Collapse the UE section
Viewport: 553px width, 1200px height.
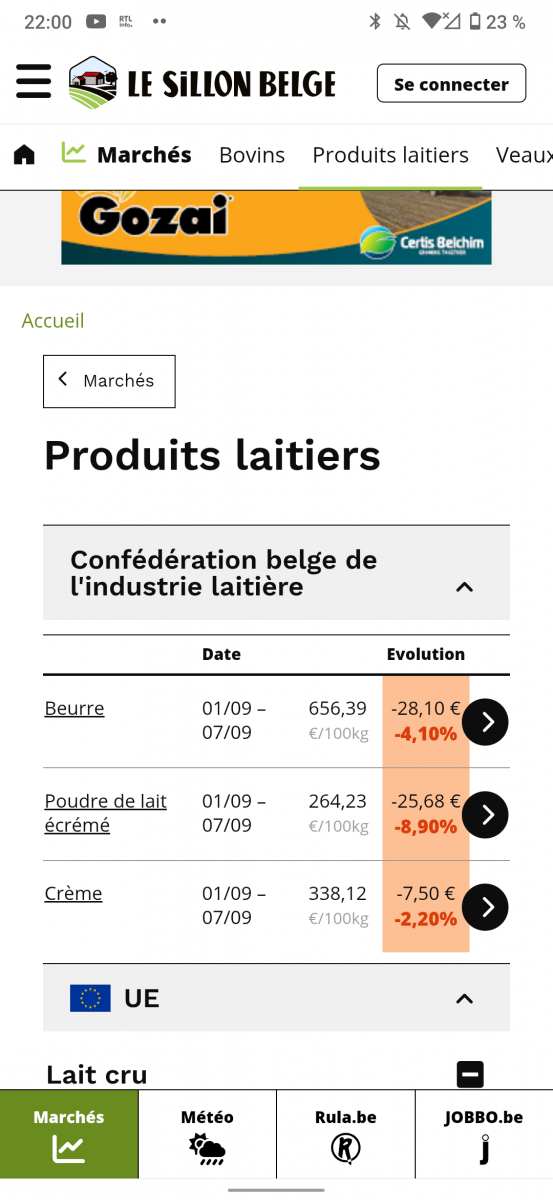[276, 998]
